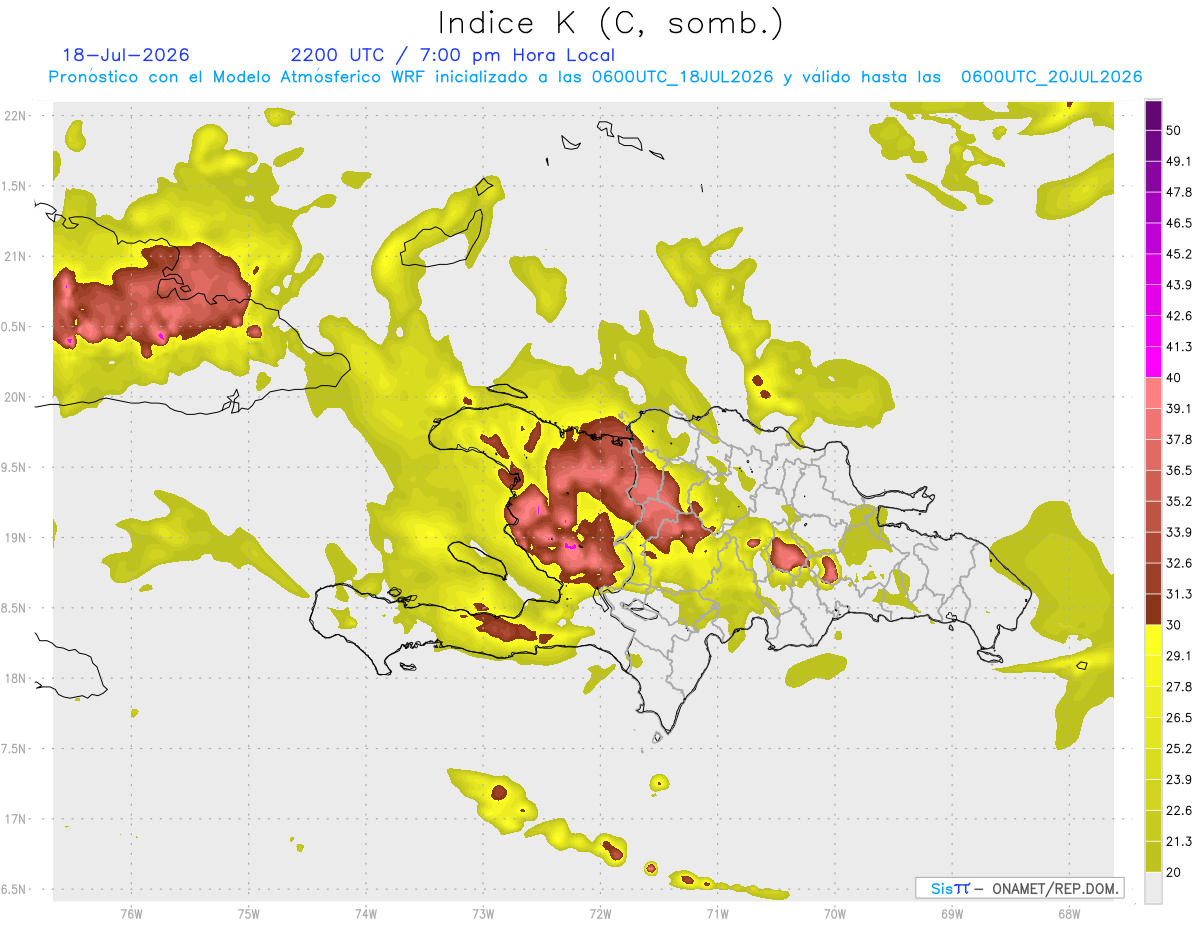Pick the dark purple colorbar segment above 50
Viewport: 1200px width, 927px height.
[x=1153, y=115]
